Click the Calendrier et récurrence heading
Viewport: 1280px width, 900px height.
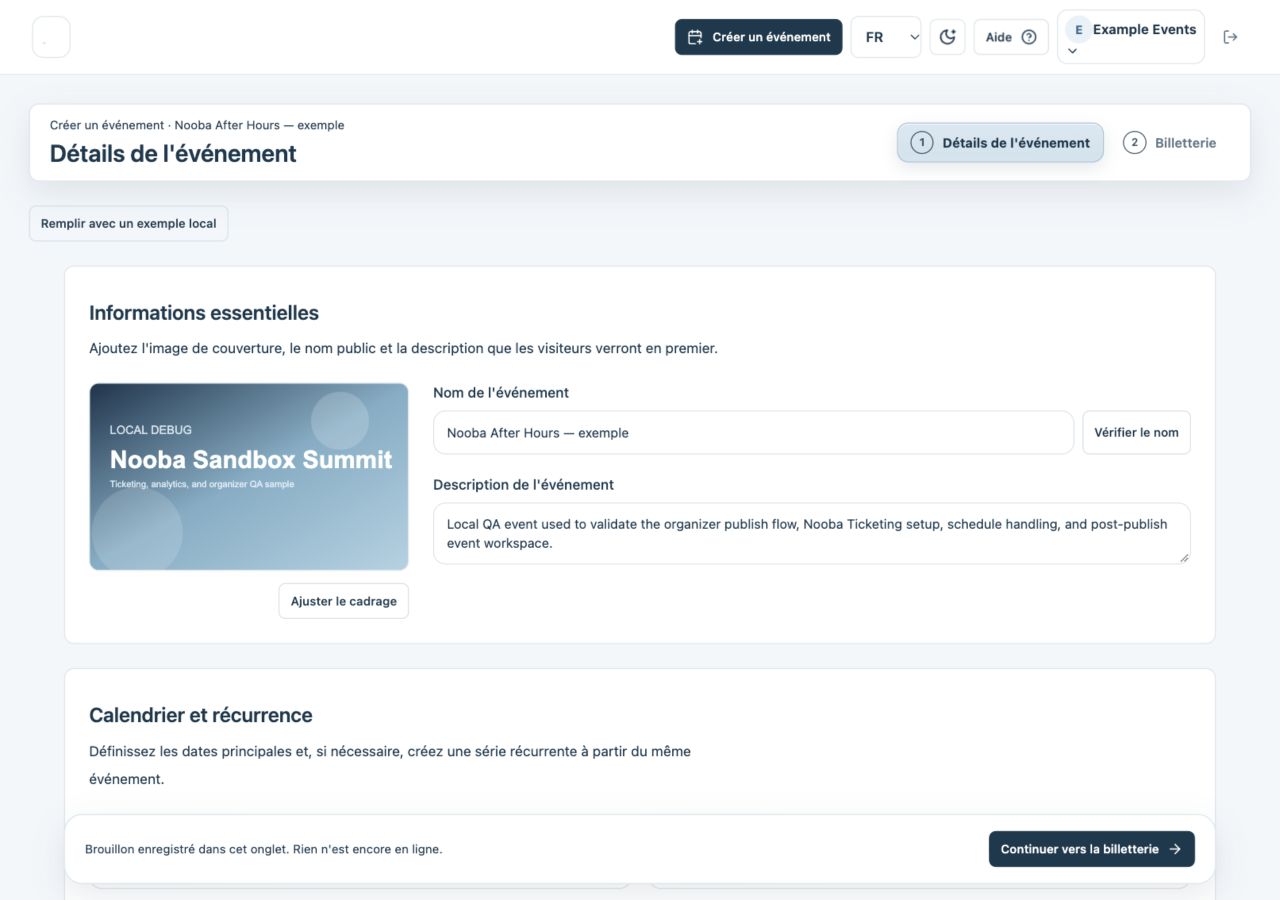pyautogui.click(x=201, y=715)
